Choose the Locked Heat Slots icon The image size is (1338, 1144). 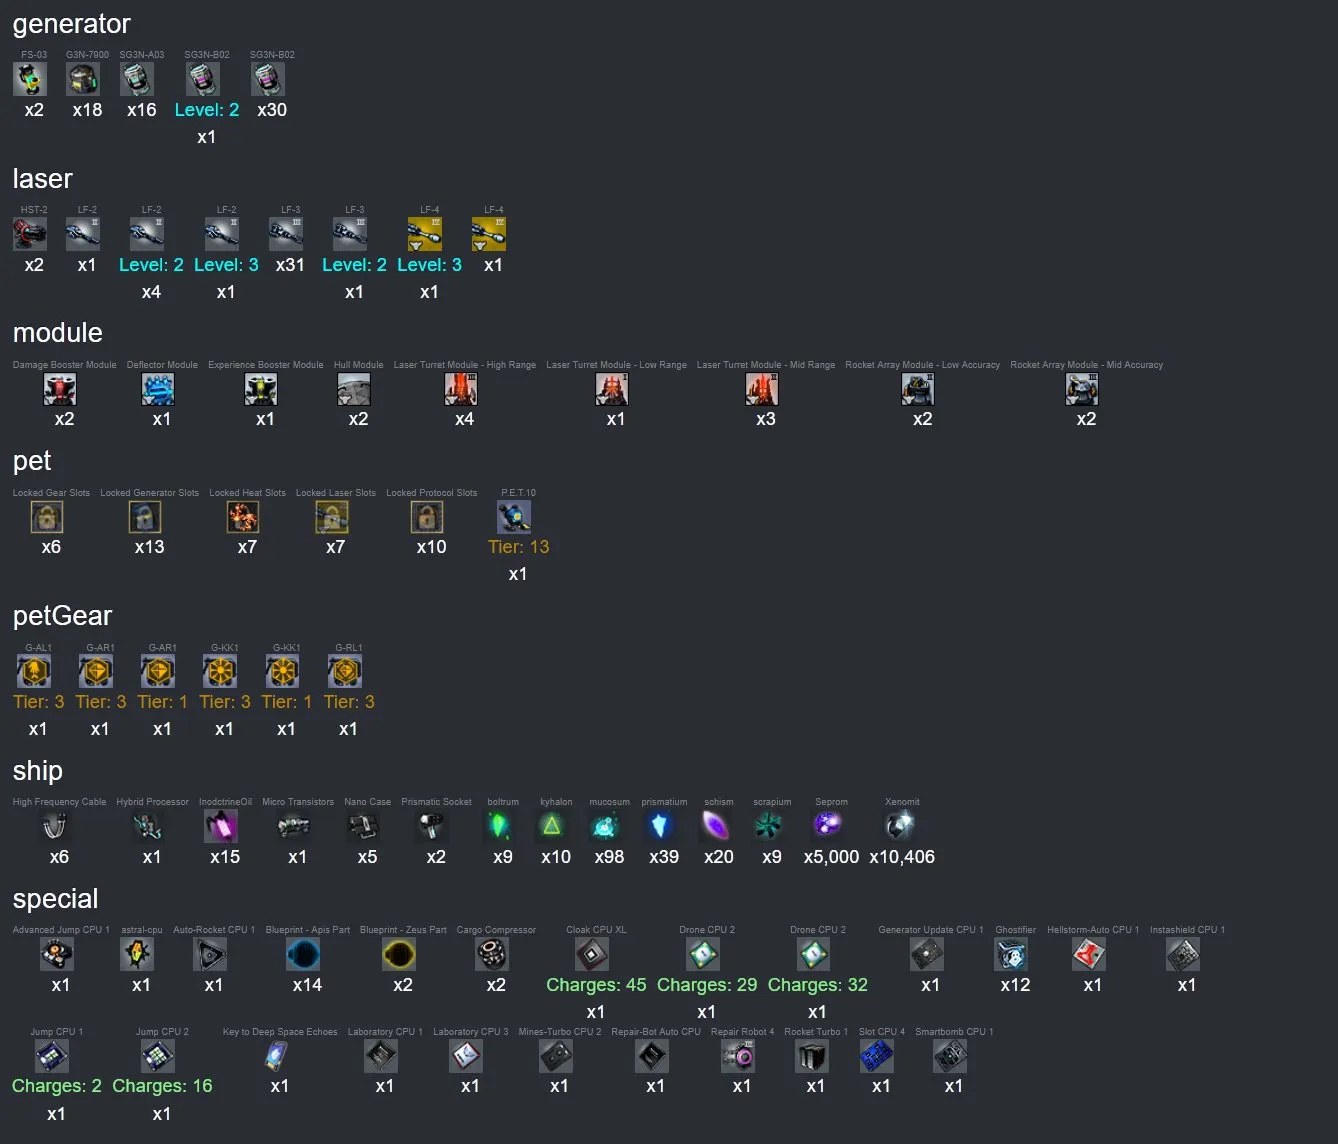click(243, 517)
